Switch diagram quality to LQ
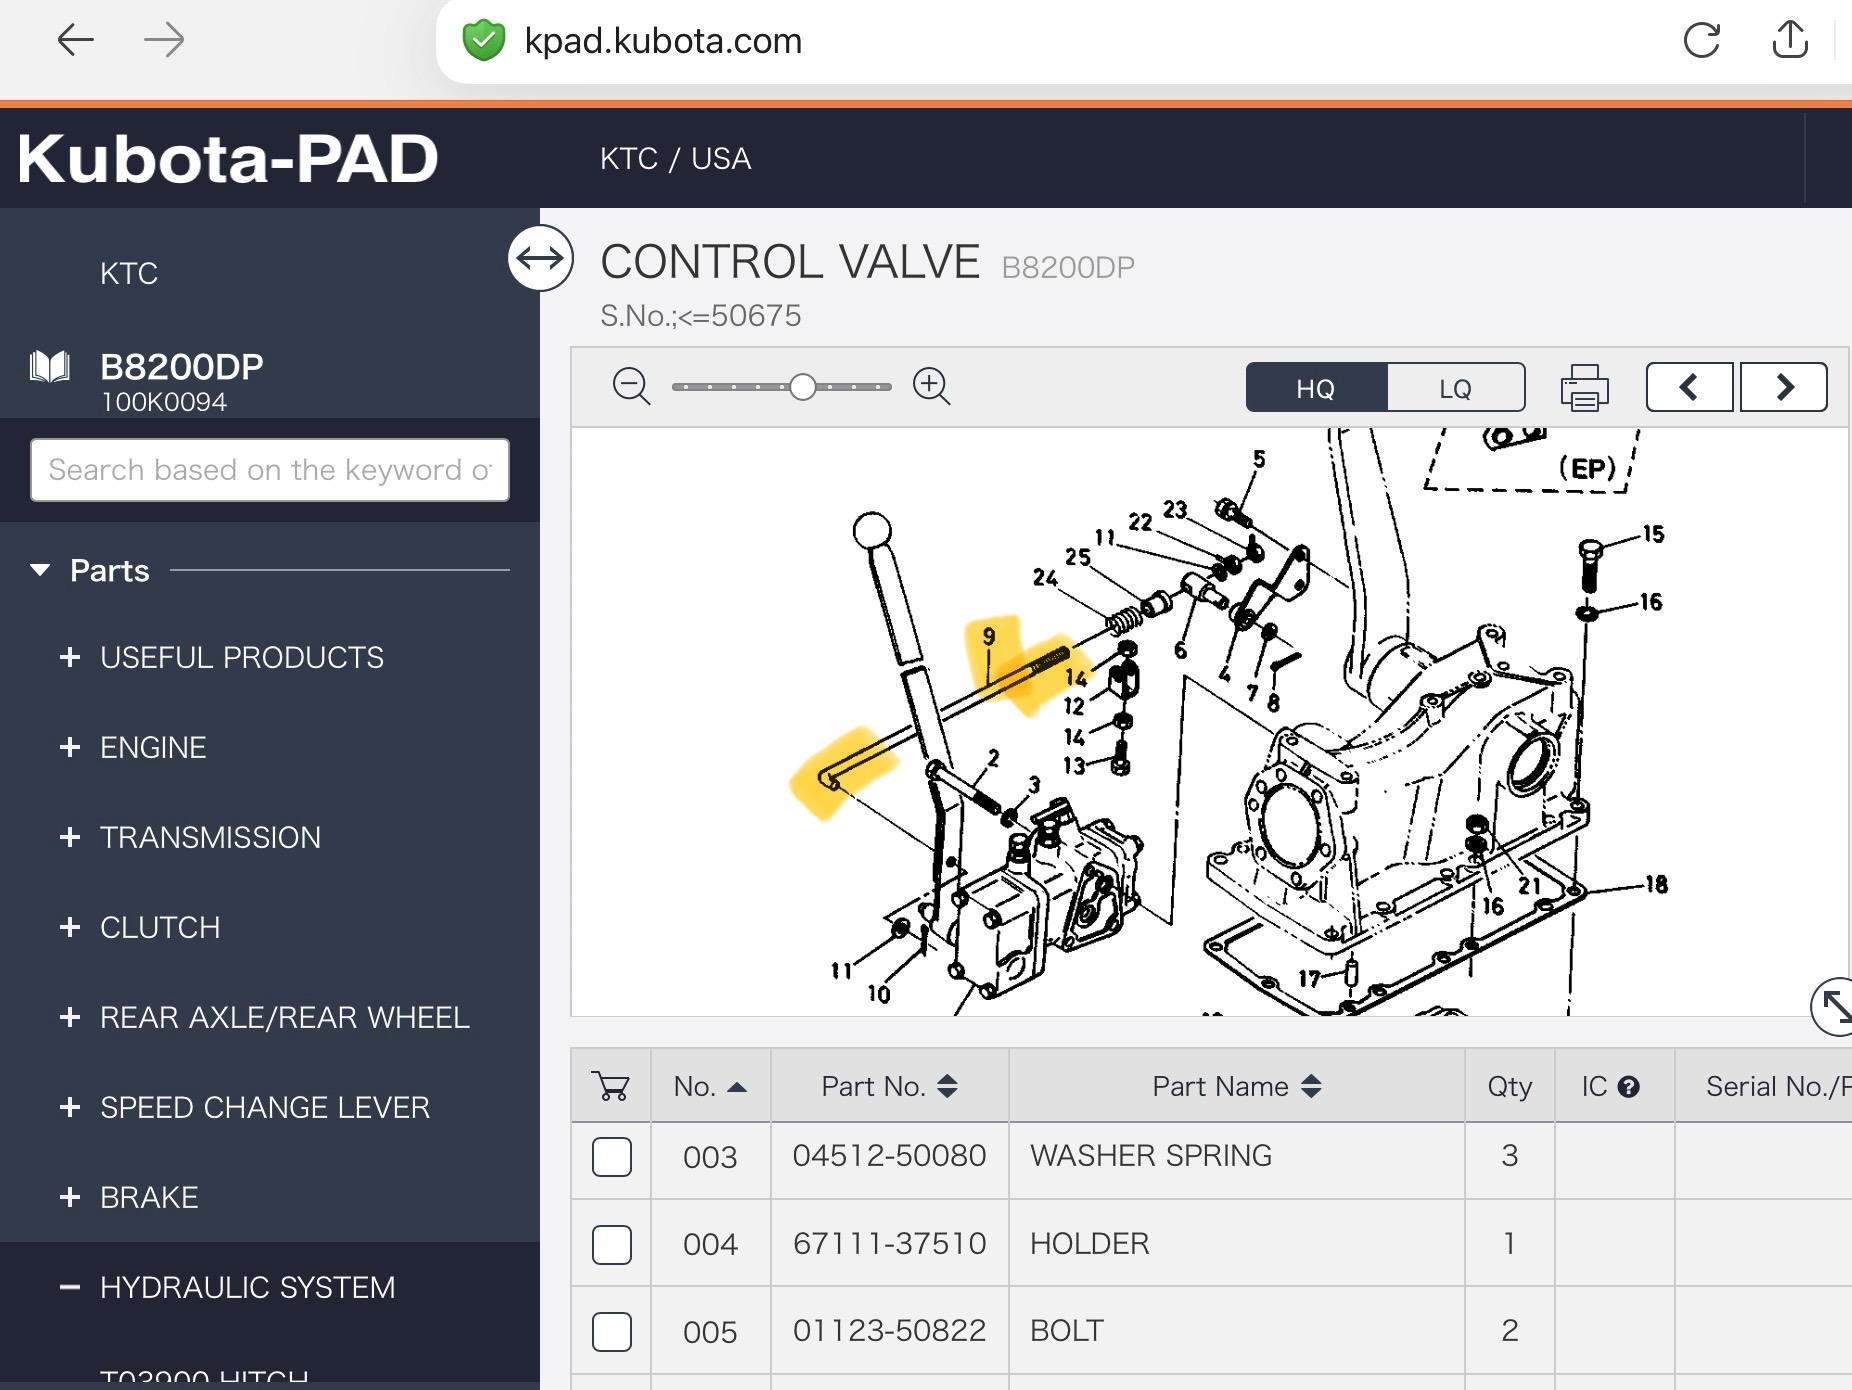Screen dimensions: 1852x1390 [x=1455, y=388]
